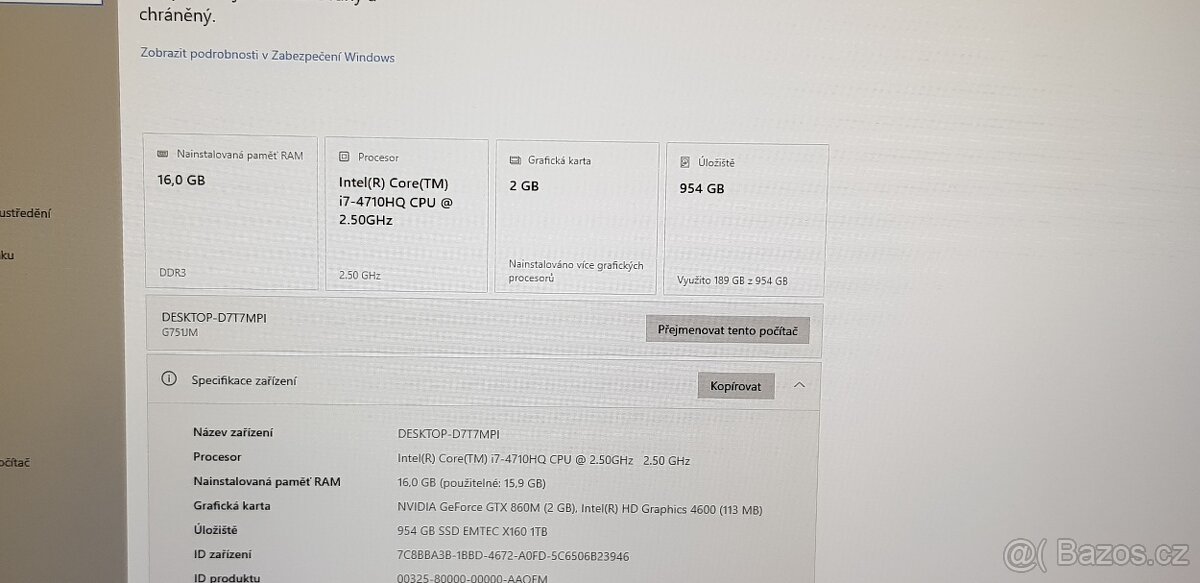
Task: Click the drive icon beside Úložiště
Action: click(685, 162)
